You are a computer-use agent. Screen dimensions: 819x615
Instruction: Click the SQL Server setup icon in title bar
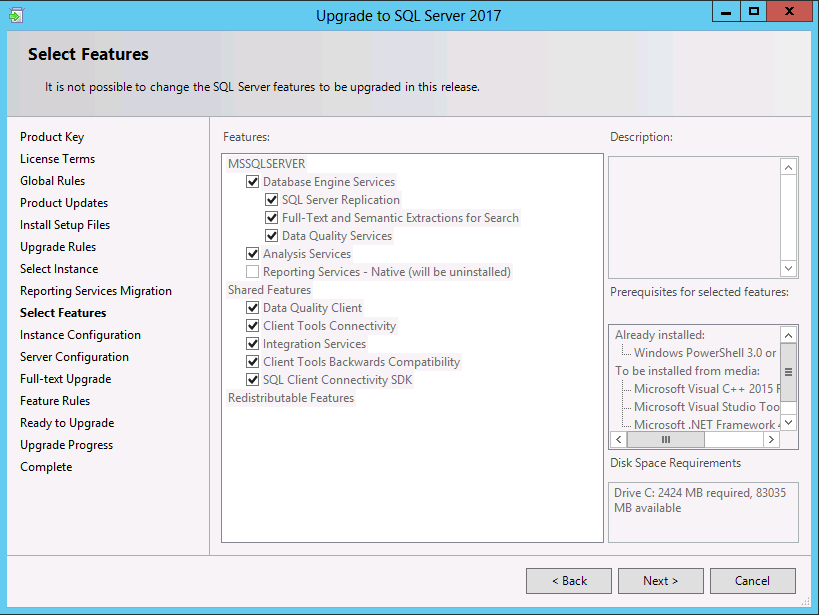(16, 15)
